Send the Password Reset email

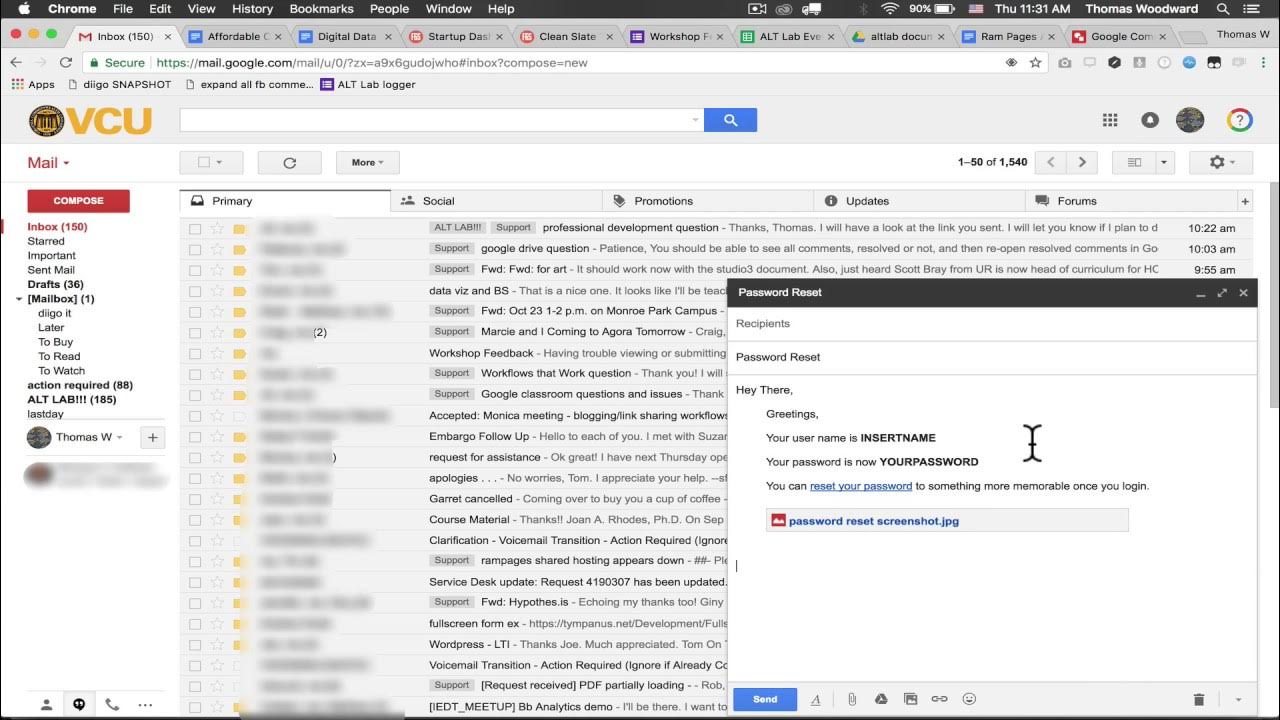pyautogui.click(x=765, y=699)
